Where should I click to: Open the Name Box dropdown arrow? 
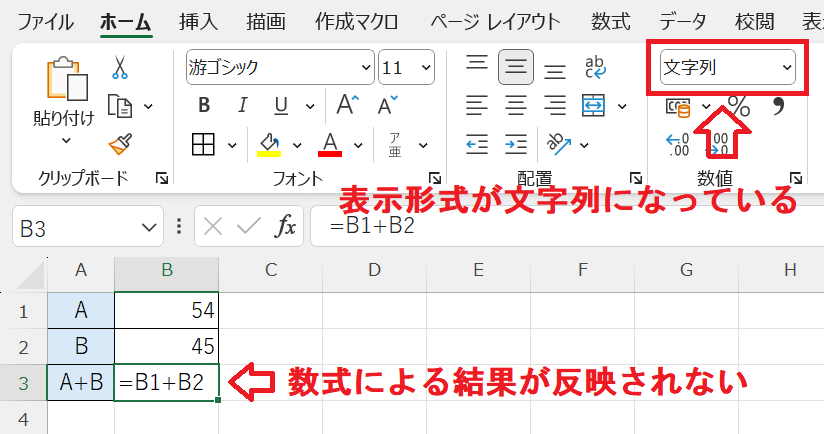tap(149, 228)
